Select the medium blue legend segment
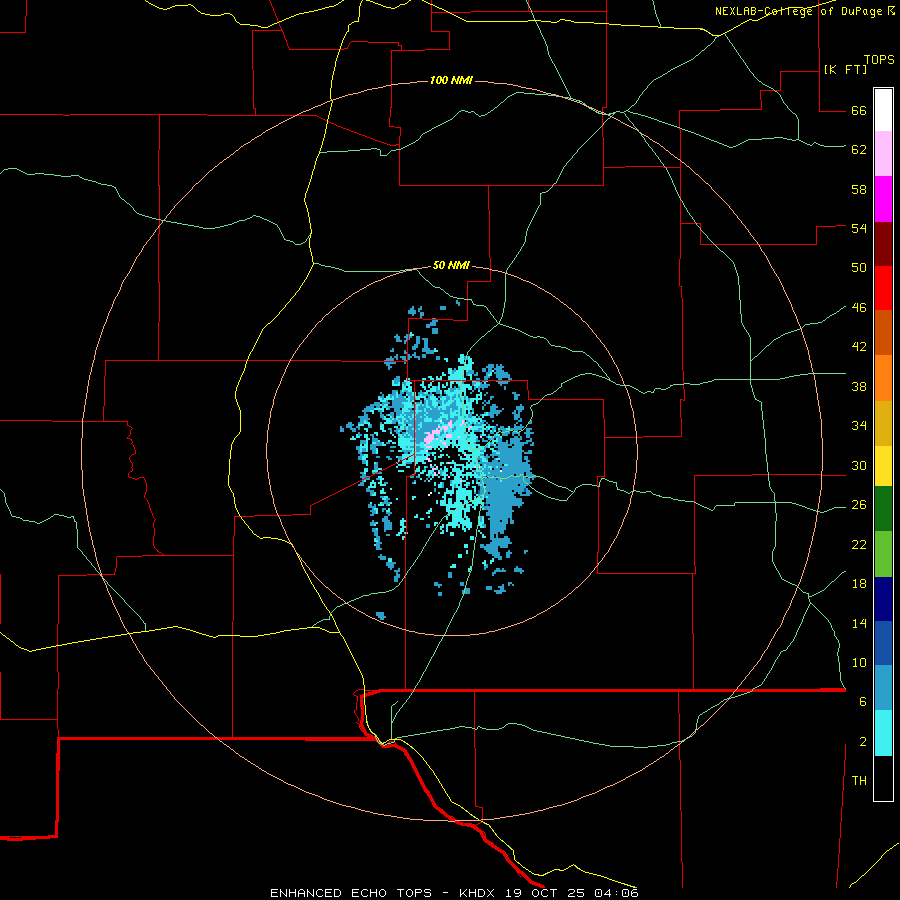This screenshot has width=900, height=900. coord(883,643)
